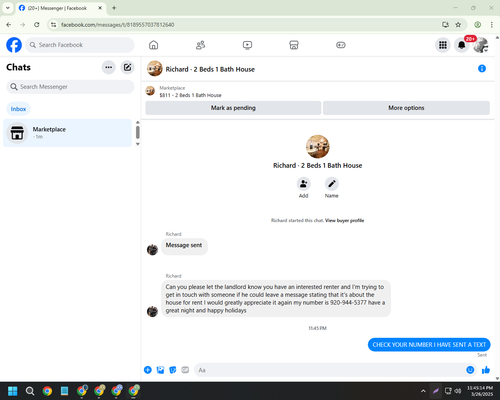Click the address bar URL
Viewport: 500px width, 400px height.
coord(117,25)
